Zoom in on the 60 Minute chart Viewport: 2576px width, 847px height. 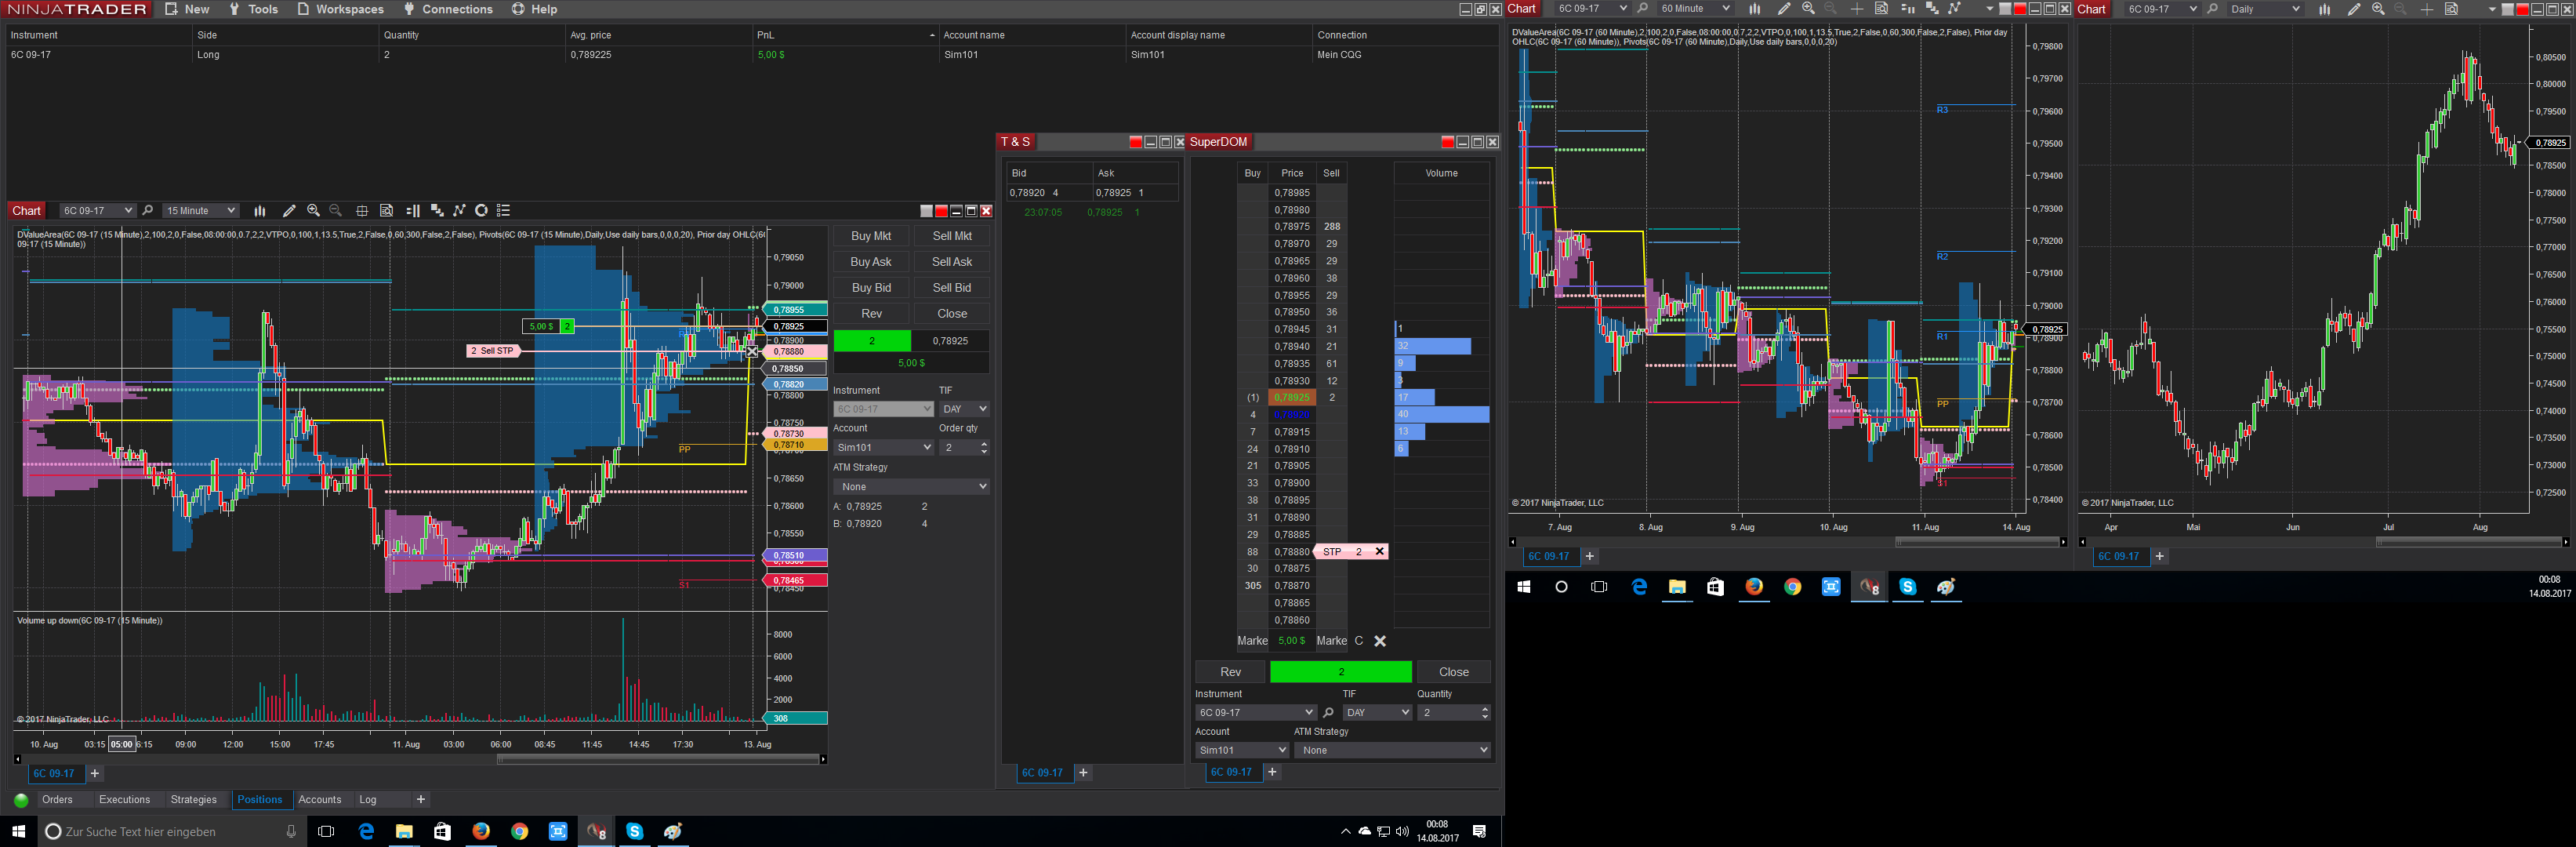click(x=1808, y=9)
